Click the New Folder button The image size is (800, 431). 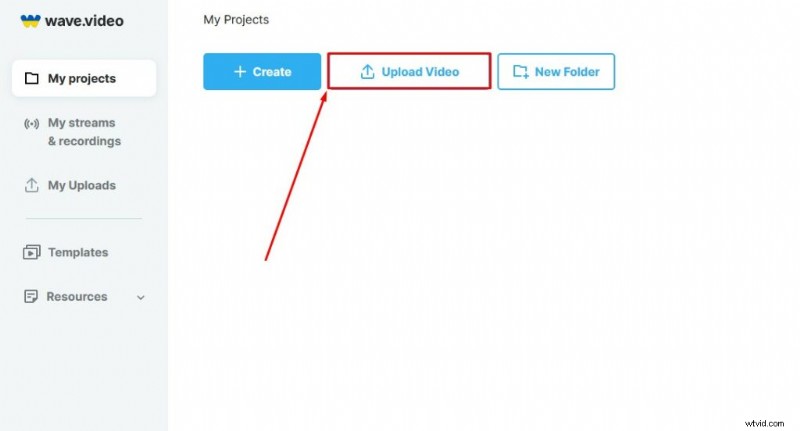[556, 71]
